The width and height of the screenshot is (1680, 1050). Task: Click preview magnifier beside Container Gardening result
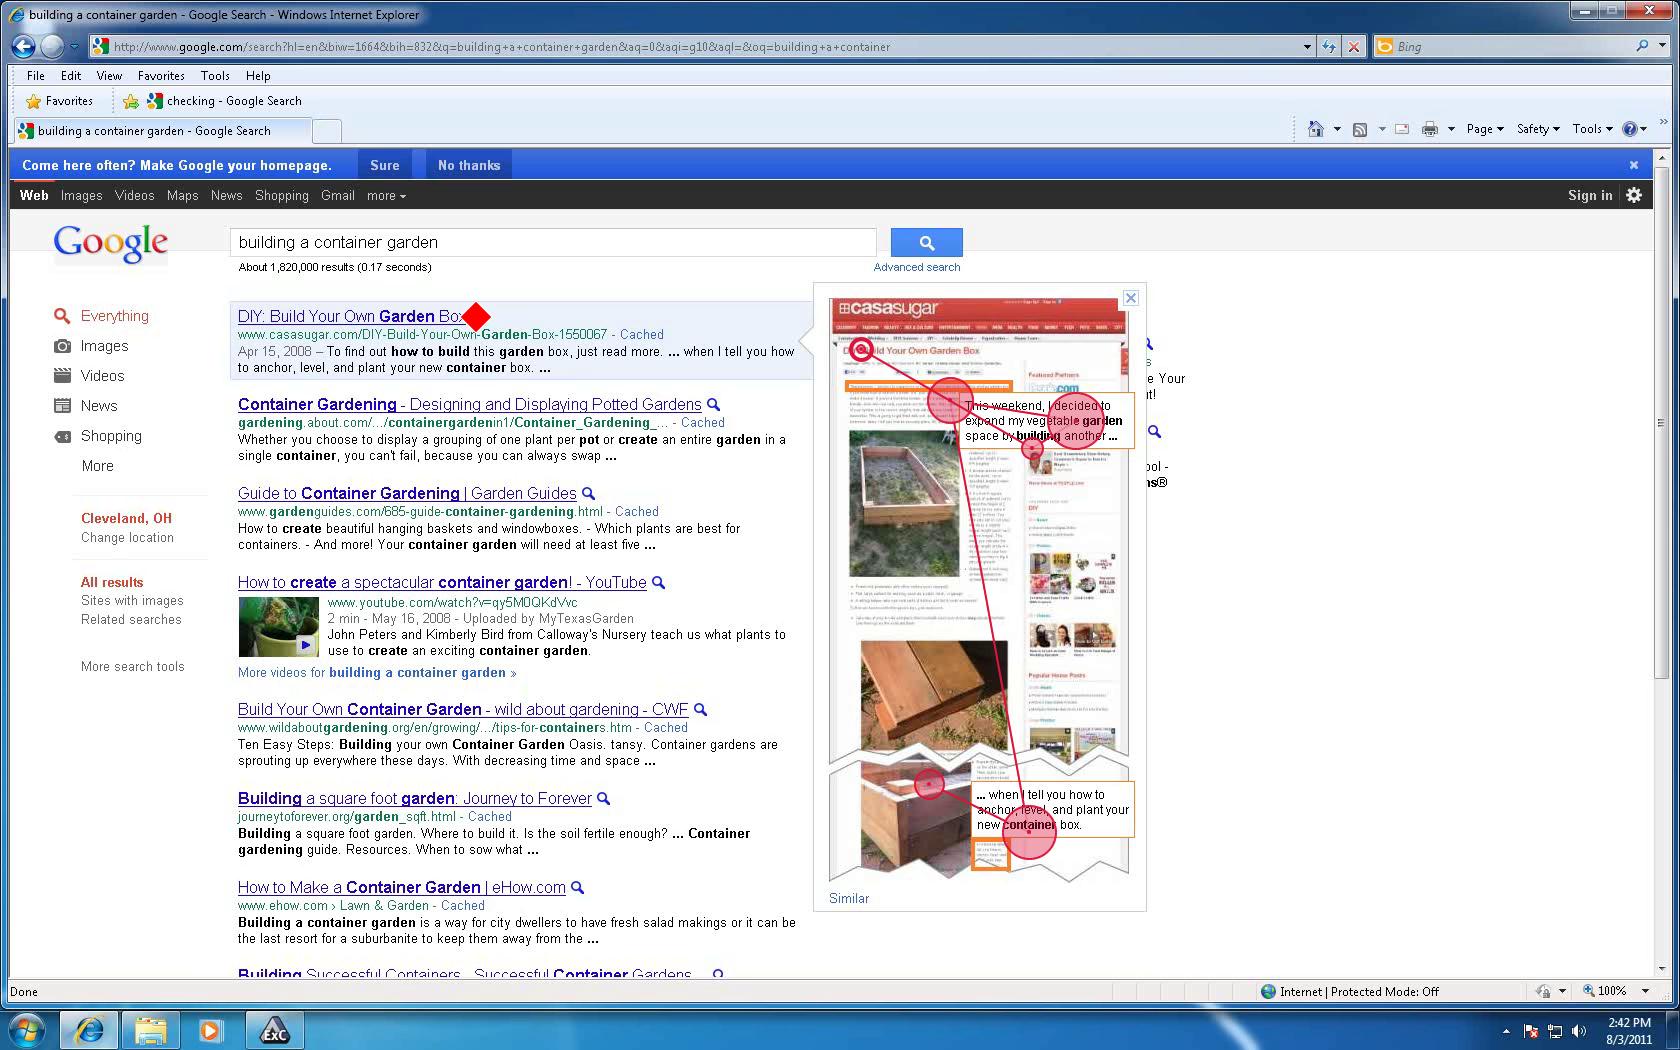(x=714, y=405)
